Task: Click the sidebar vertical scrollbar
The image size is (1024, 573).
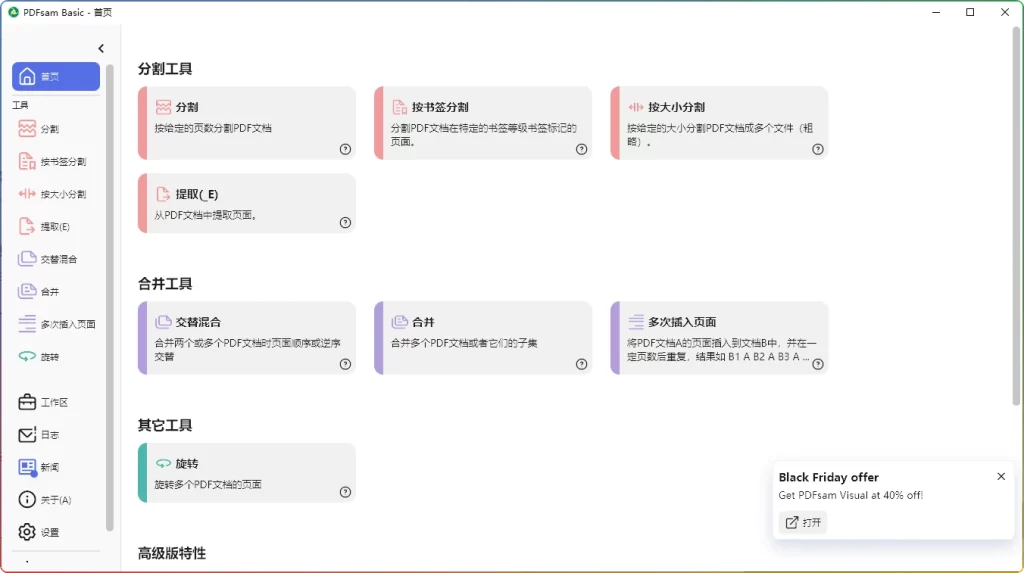Action: click(x=110, y=298)
